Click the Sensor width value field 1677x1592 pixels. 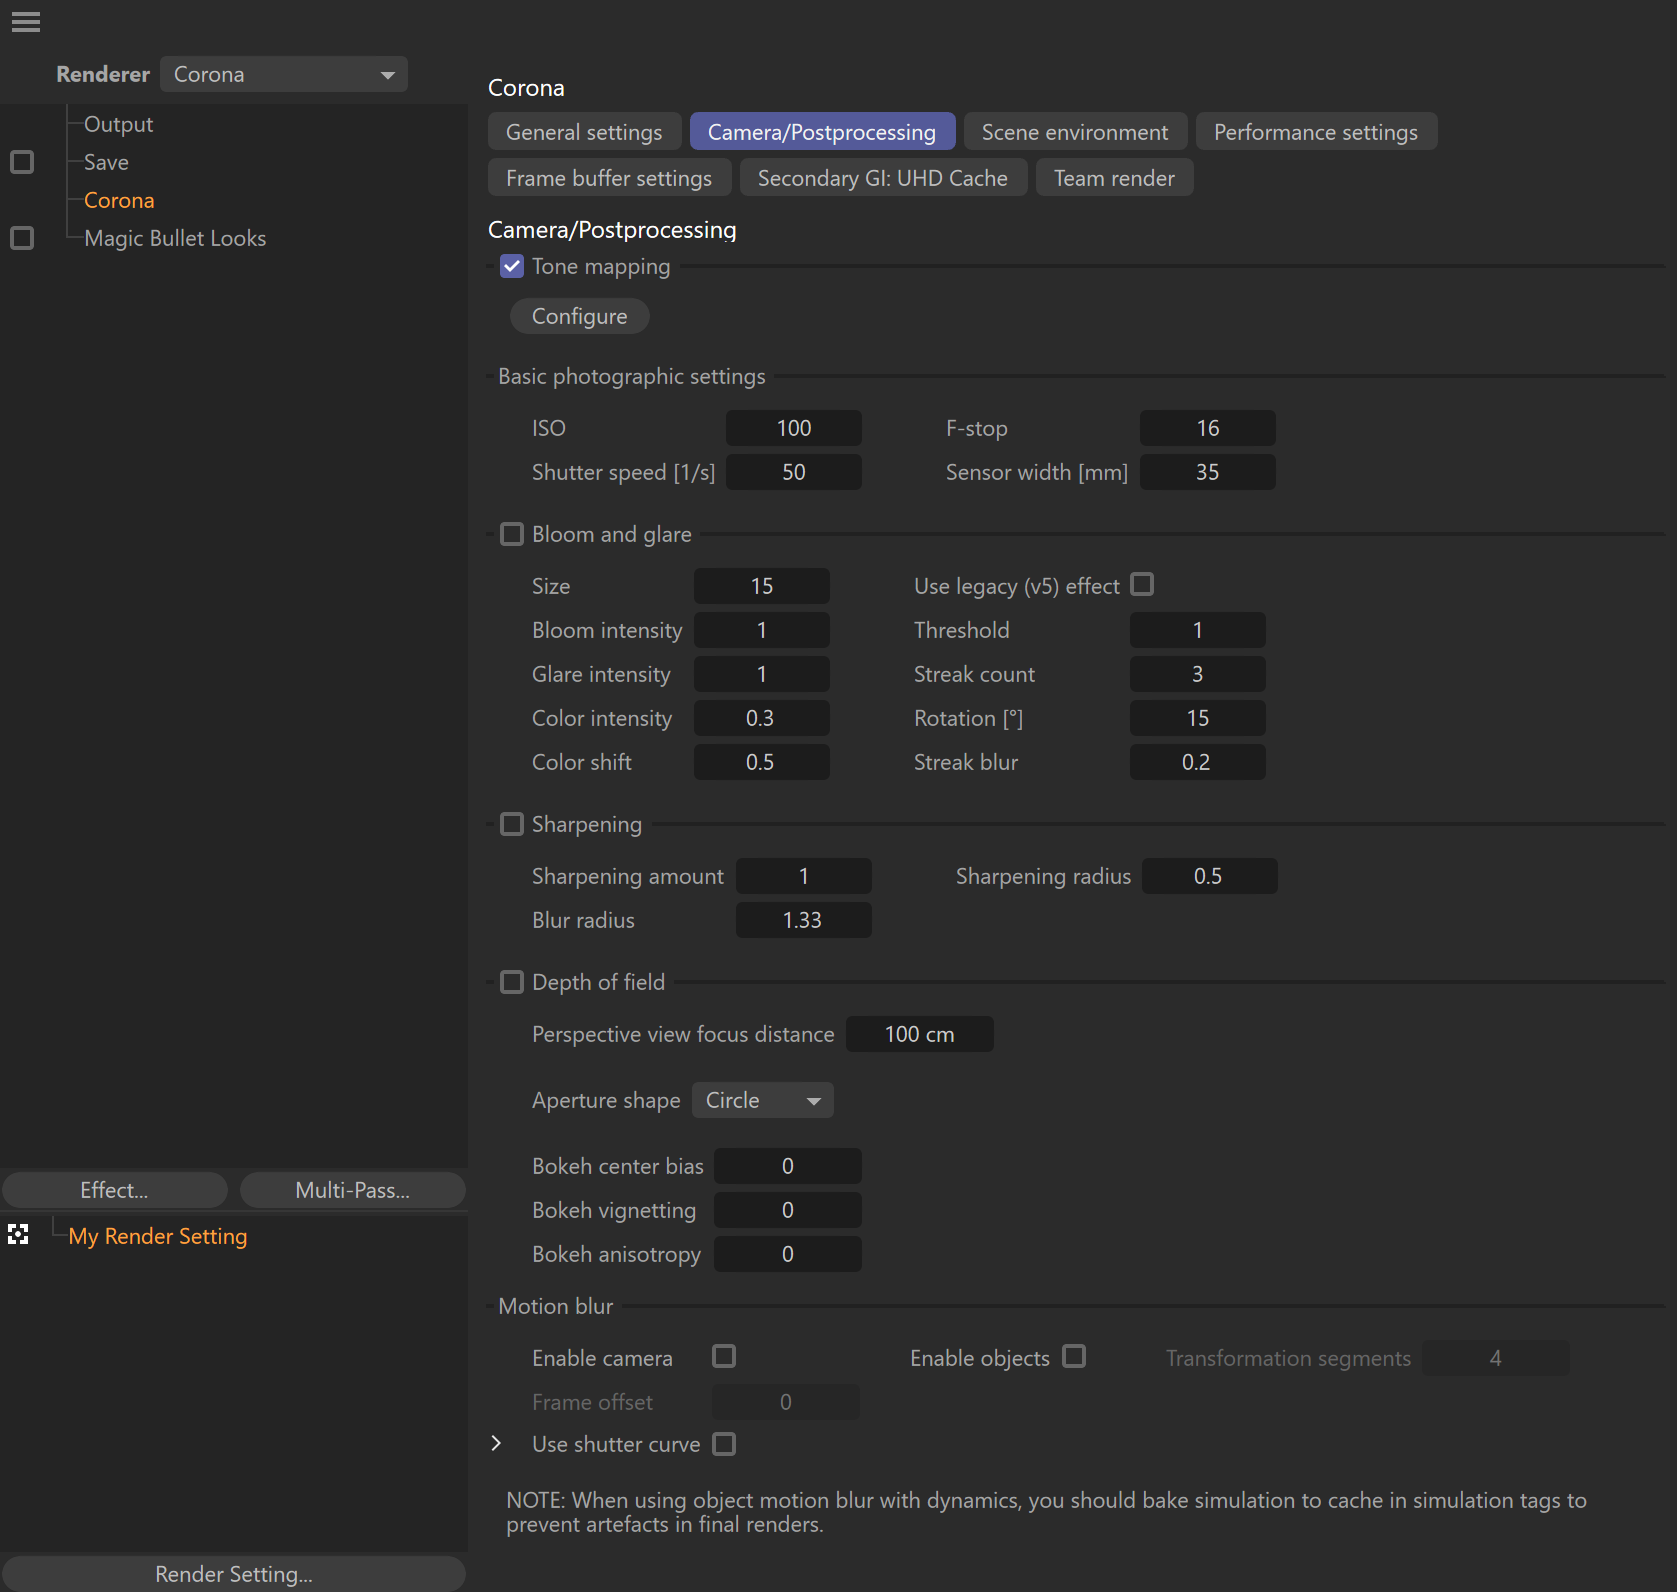click(1208, 472)
